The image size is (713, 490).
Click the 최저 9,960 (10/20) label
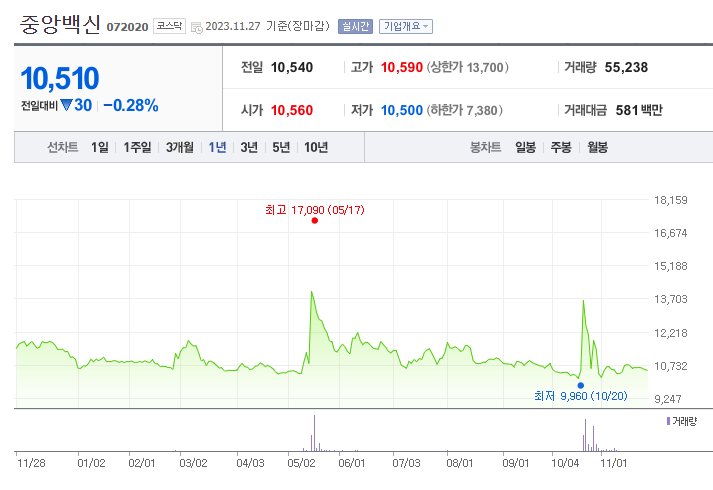[x=581, y=396]
